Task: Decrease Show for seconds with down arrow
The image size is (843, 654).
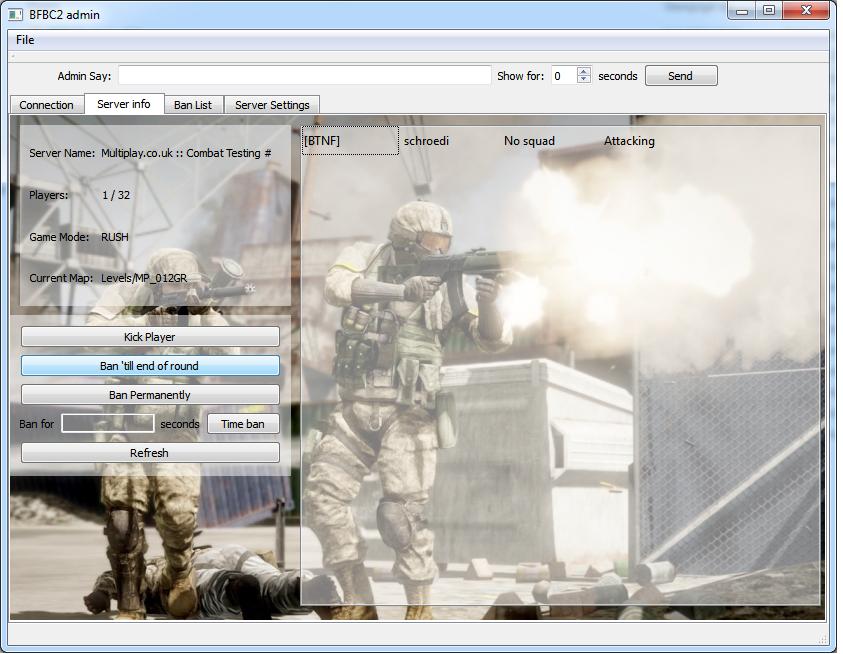Action: [x=584, y=80]
